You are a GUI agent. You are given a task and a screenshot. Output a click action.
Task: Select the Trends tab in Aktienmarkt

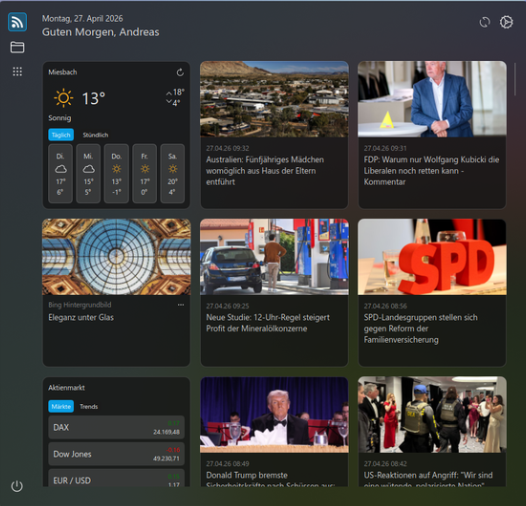pyautogui.click(x=89, y=406)
